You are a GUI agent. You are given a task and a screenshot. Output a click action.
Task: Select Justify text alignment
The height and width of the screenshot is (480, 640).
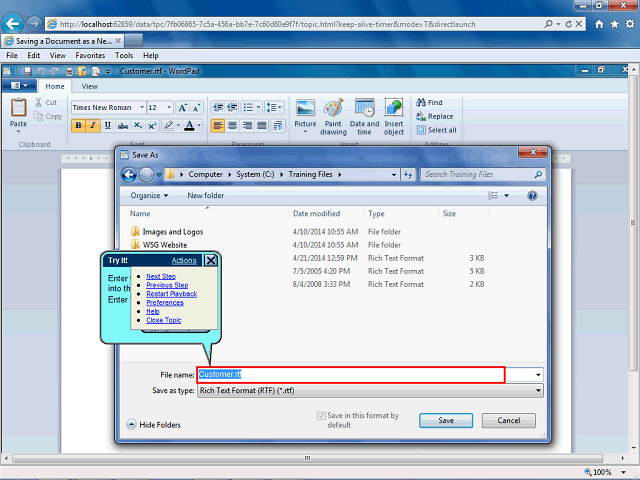pyautogui.click(x=262, y=126)
